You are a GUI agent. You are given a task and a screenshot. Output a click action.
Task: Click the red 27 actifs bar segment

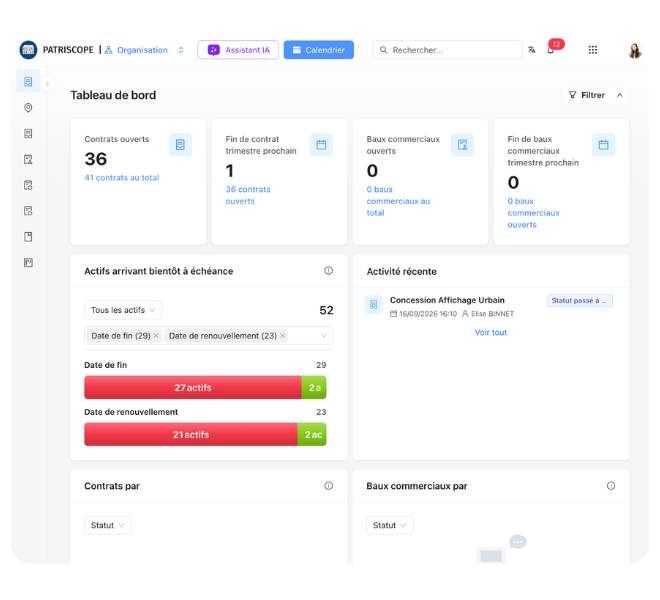[x=193, y=387]
